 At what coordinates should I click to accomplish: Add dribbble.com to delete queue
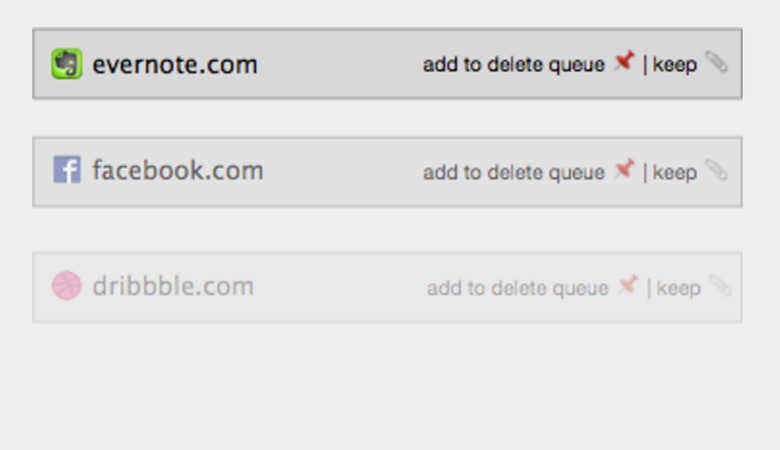pos(517,288)
